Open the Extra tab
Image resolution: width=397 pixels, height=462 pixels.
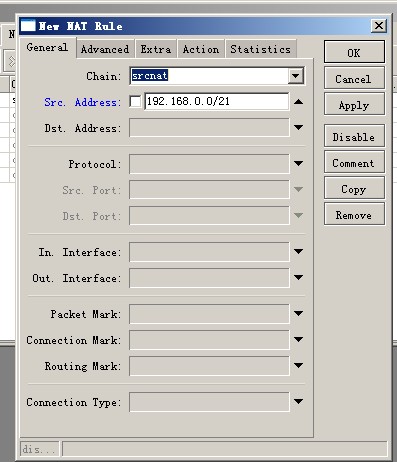[156, 49]
